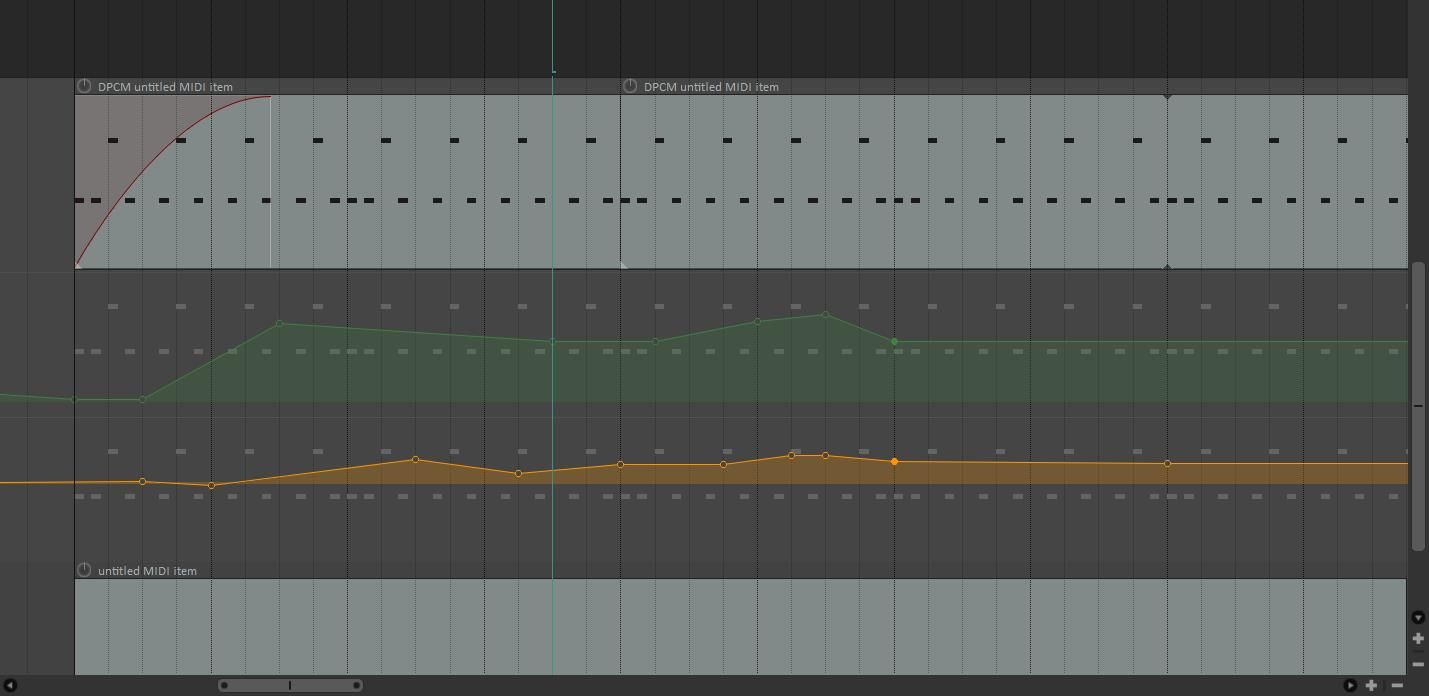Click the vertical zoom minus icon on right edge
Viewport: 1429px width, 696px height.
tap(1418, 663)
